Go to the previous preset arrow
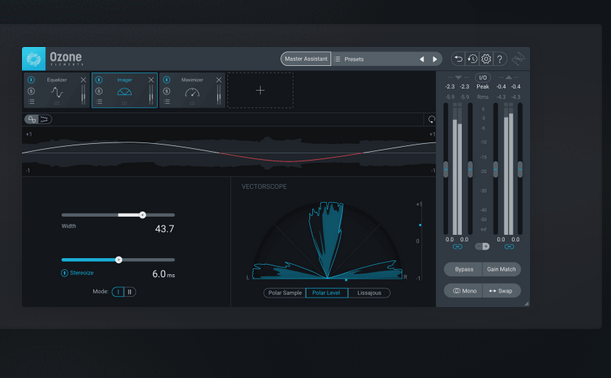 [422, 59]
